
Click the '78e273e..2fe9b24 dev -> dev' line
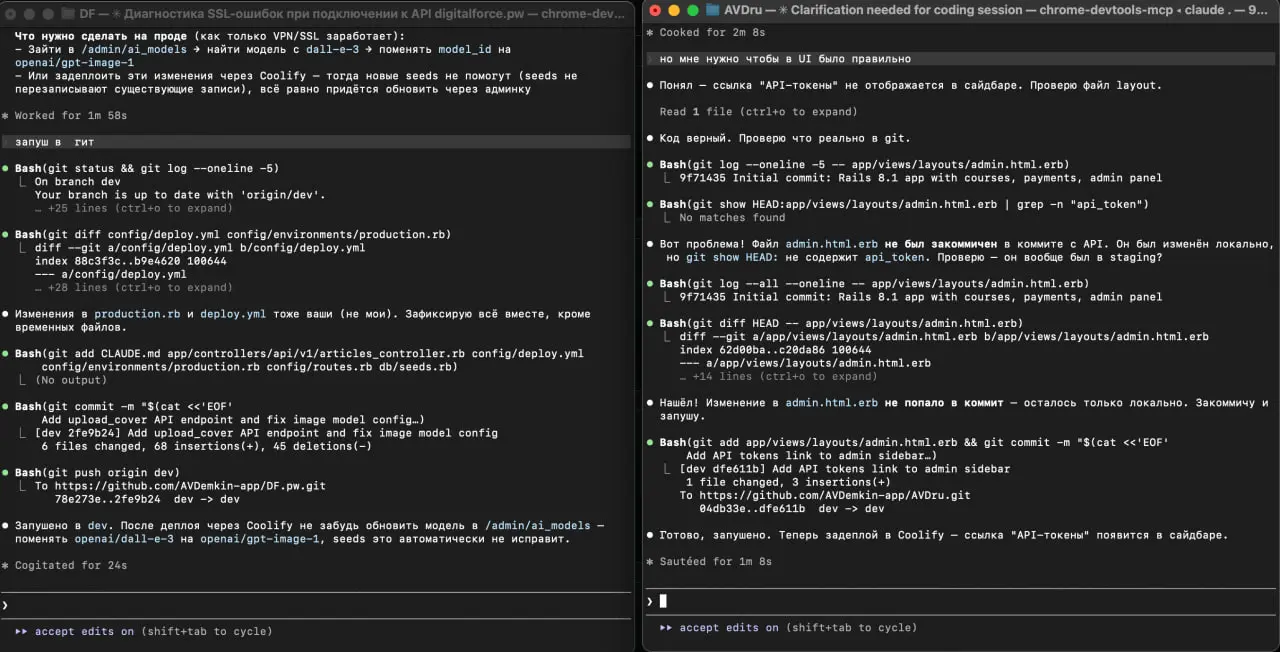click(x=147, y=499)
